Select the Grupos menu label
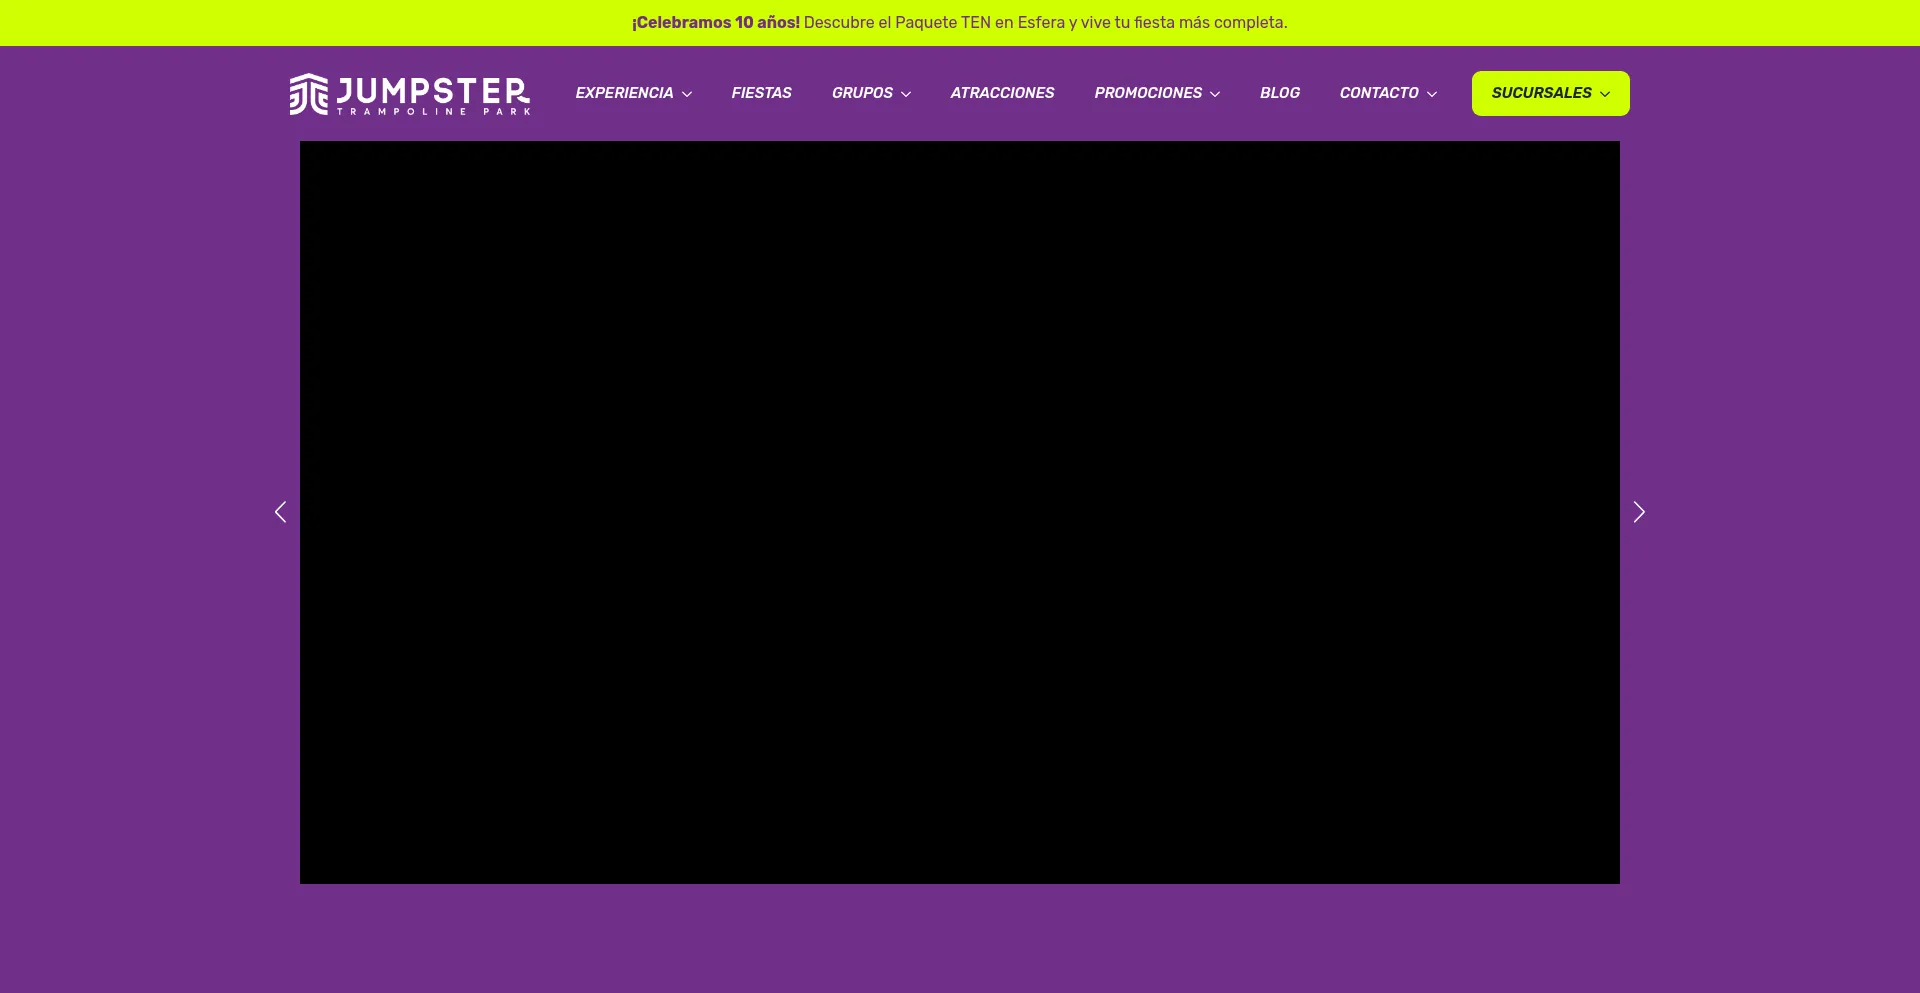1920x993 pixels. point(862,93)
